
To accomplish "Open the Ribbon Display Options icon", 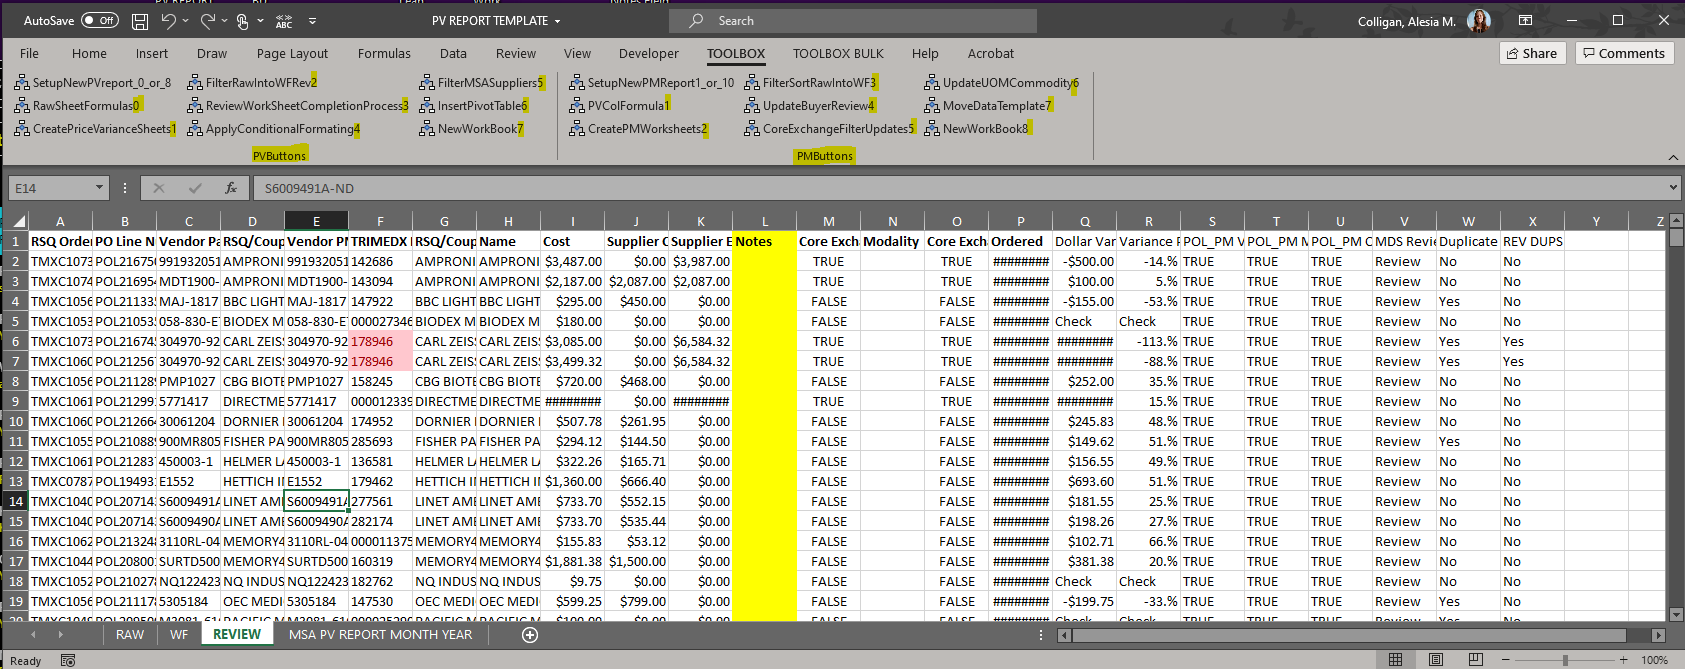I will coord(1525,21).
